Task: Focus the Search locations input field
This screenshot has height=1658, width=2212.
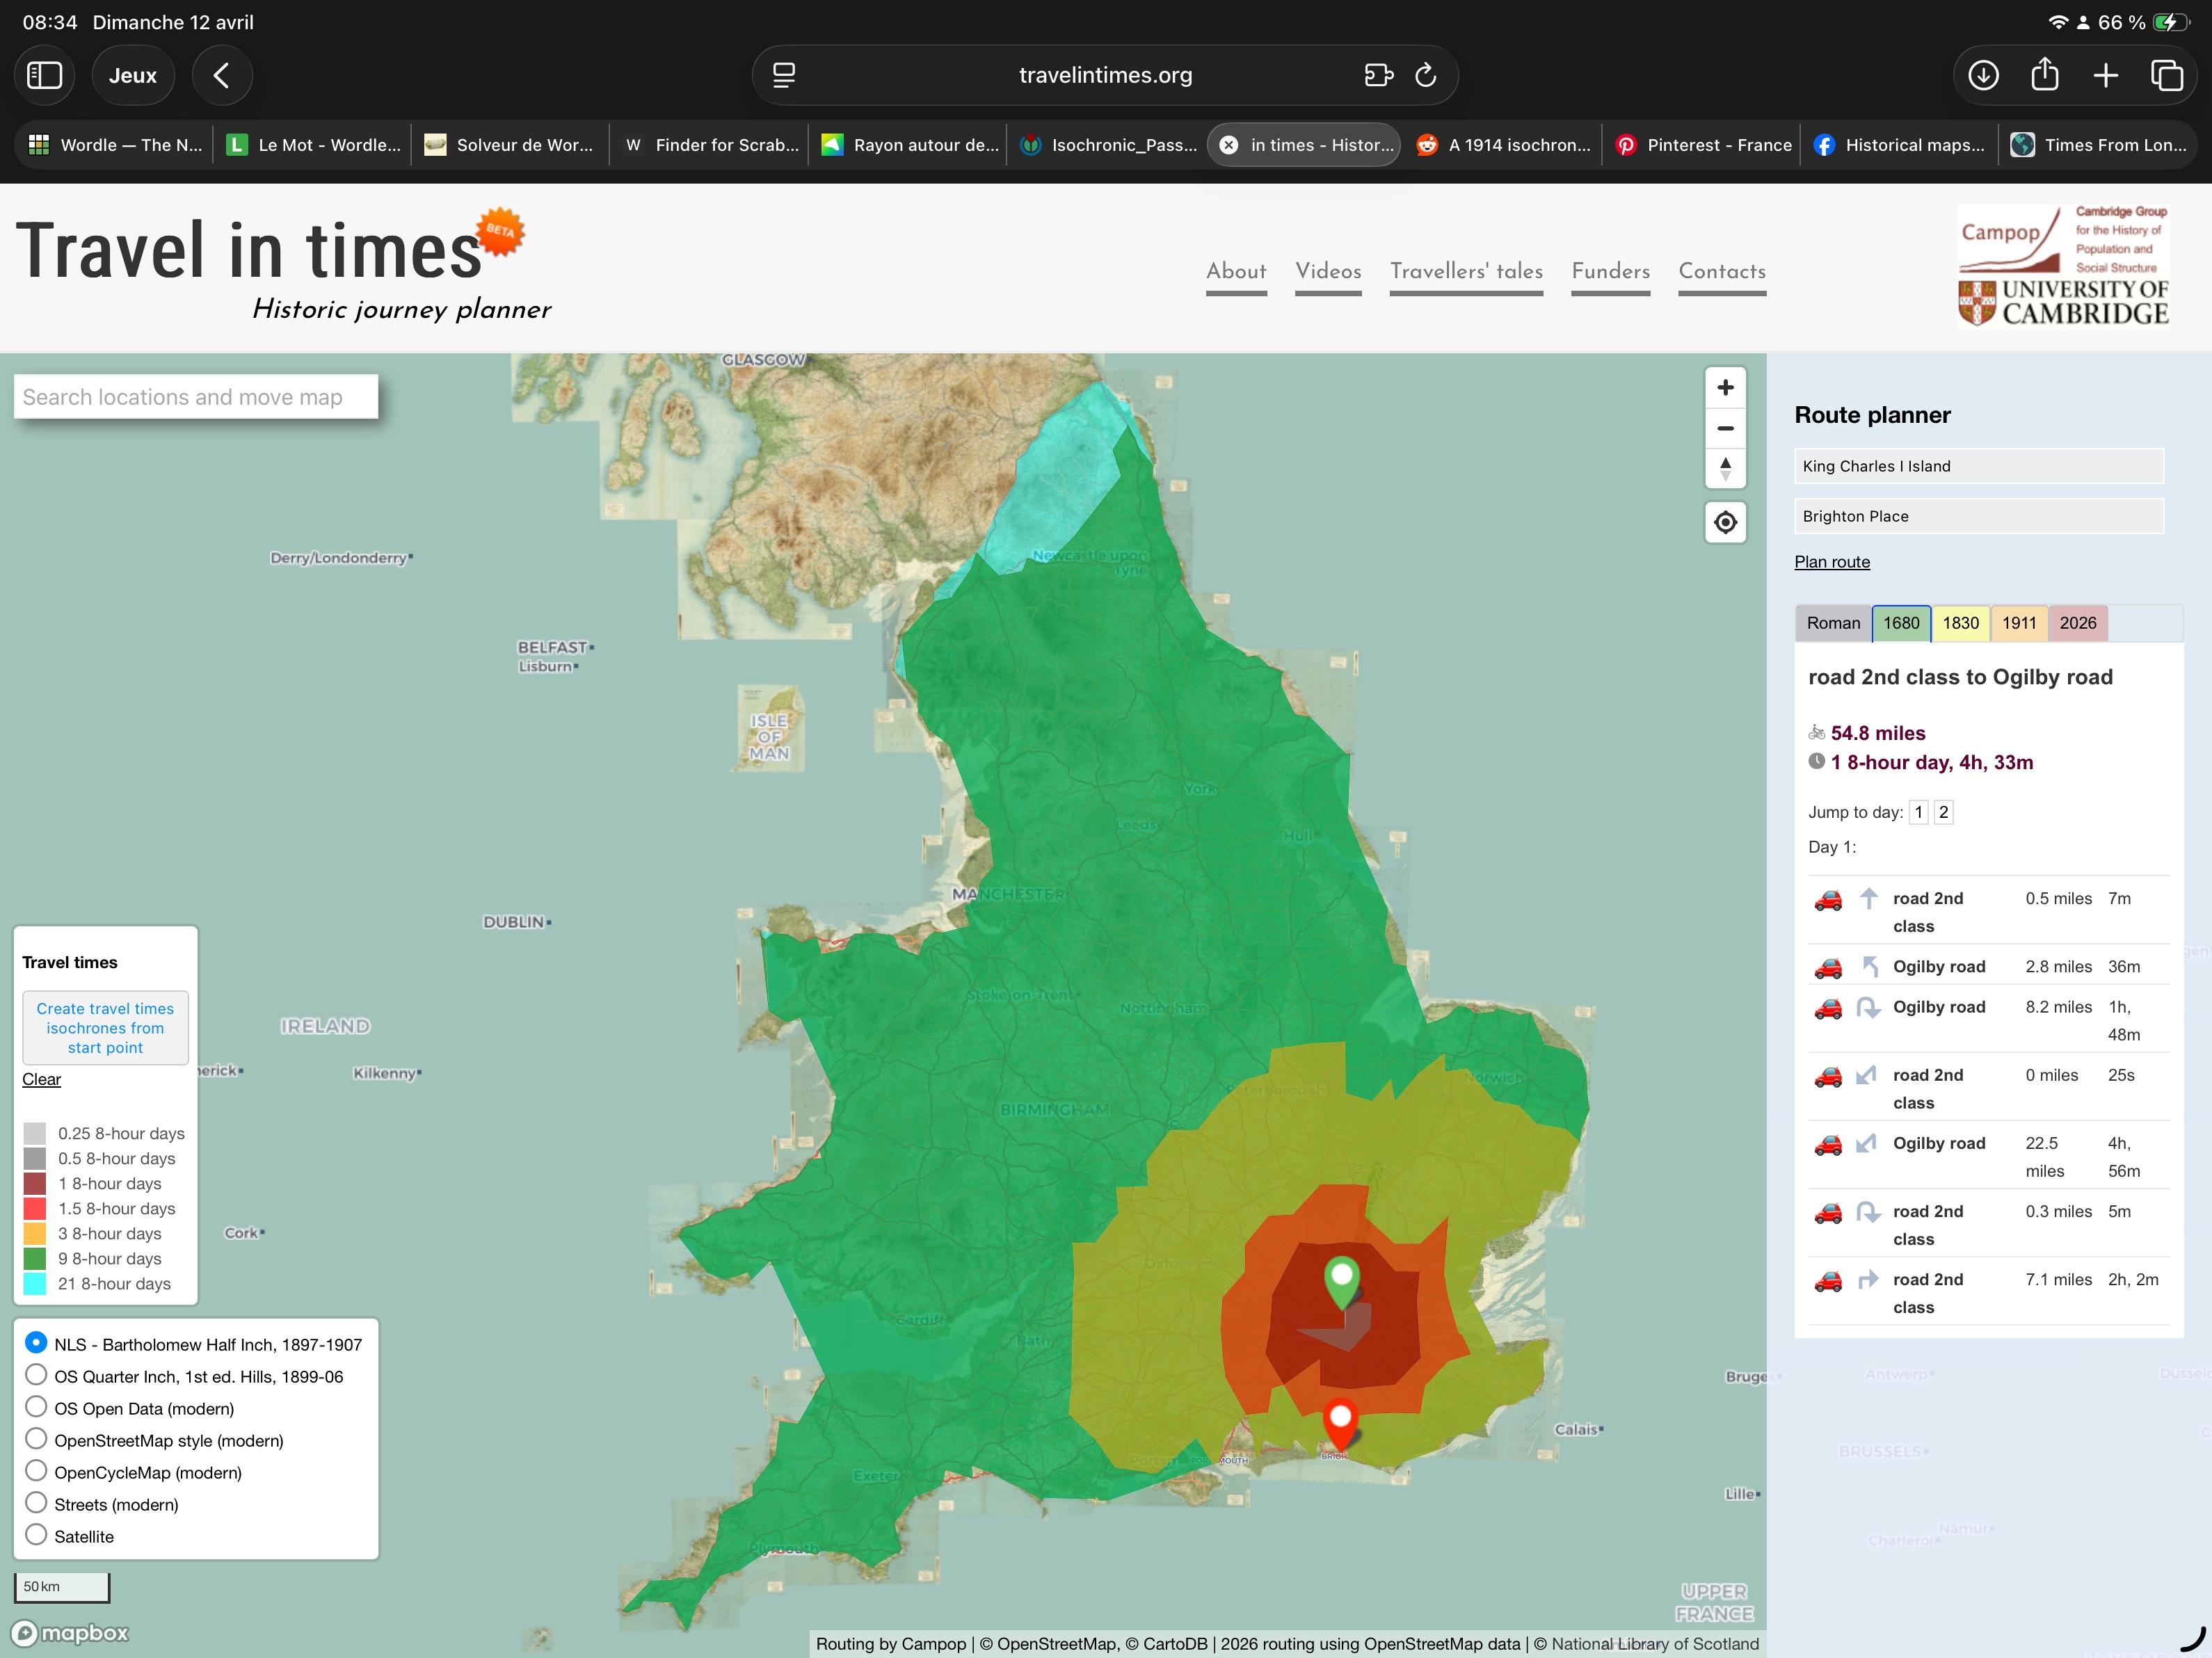Action: click(196, 397)
